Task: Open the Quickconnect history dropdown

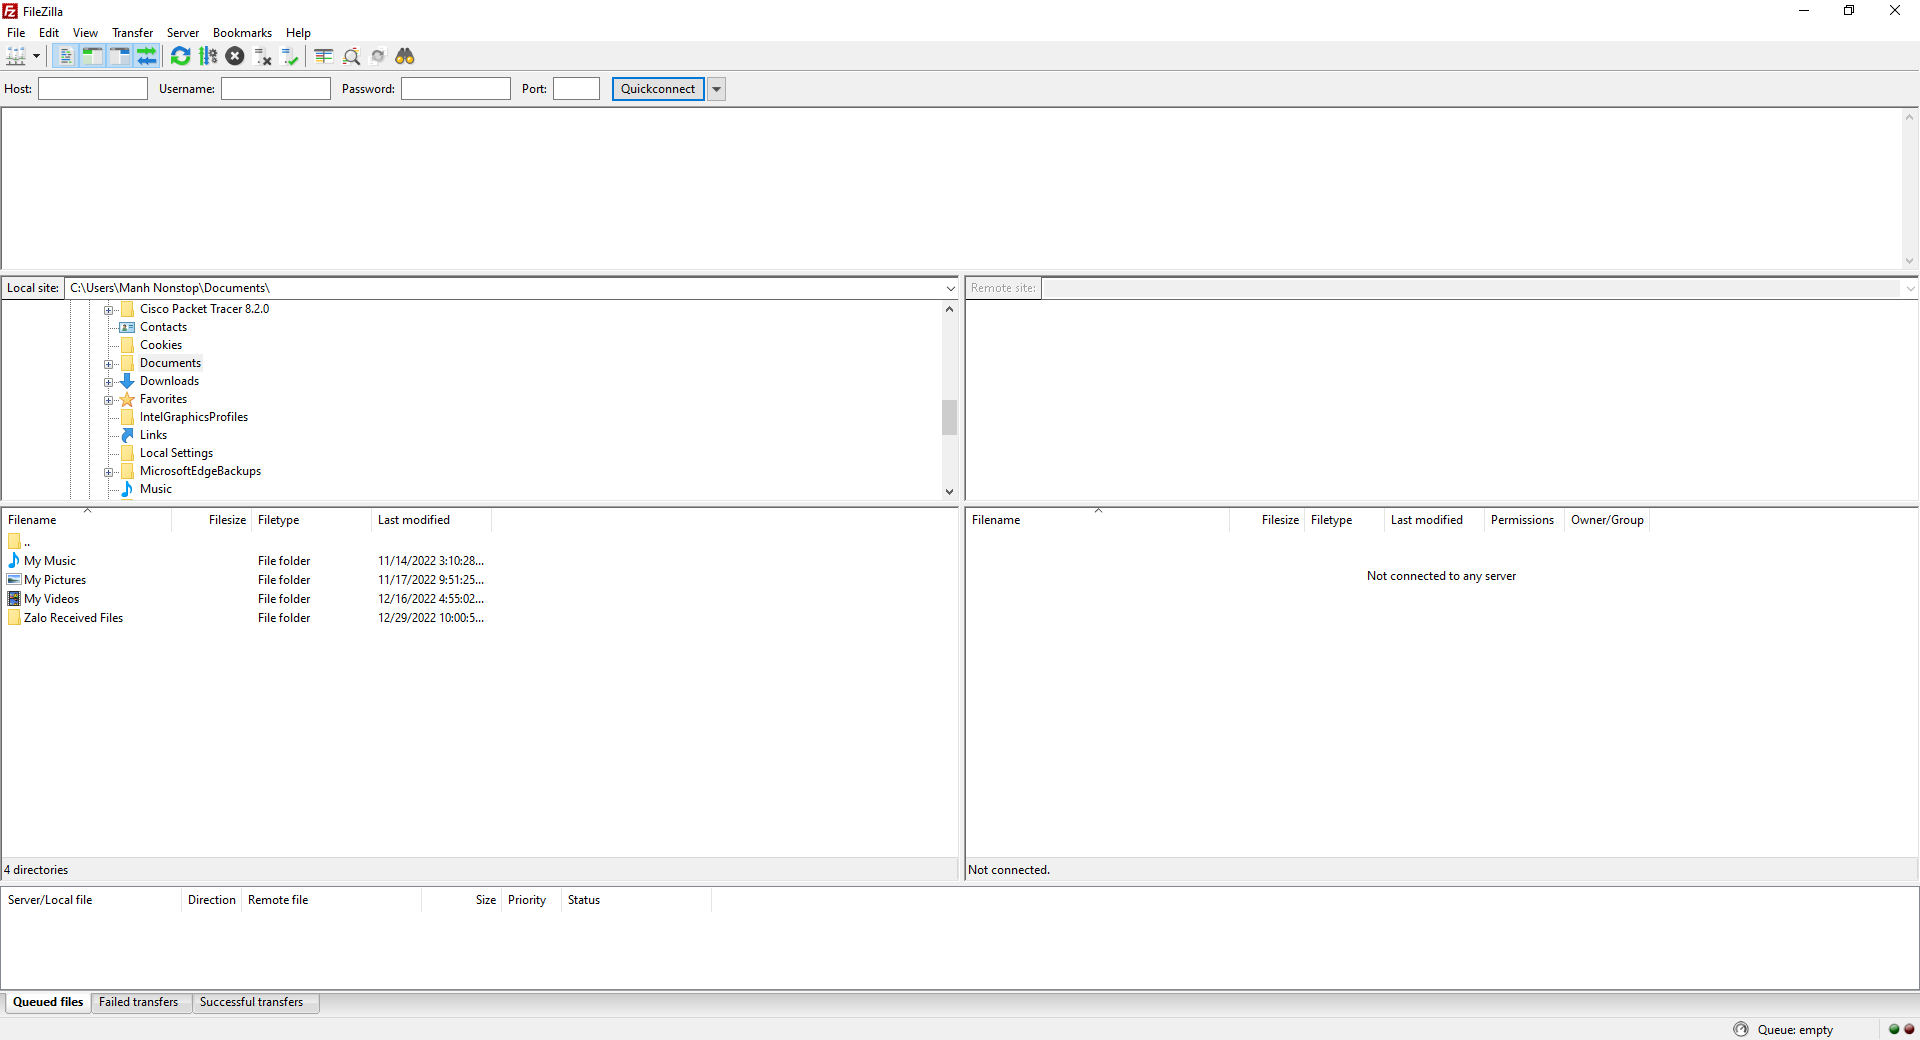Action: tap(716, 89)
